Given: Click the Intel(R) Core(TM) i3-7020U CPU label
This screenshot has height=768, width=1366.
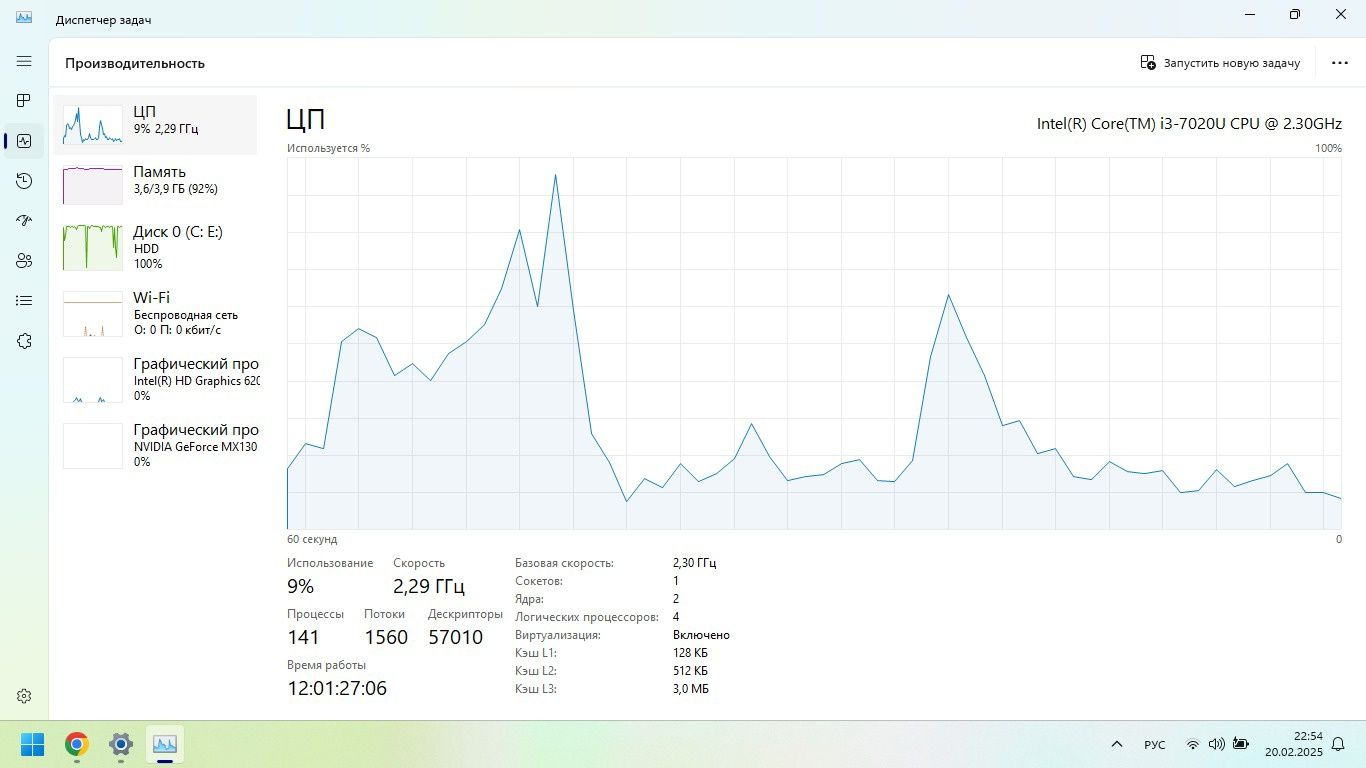Looking at the screenshot, I should coord(1189,124).
